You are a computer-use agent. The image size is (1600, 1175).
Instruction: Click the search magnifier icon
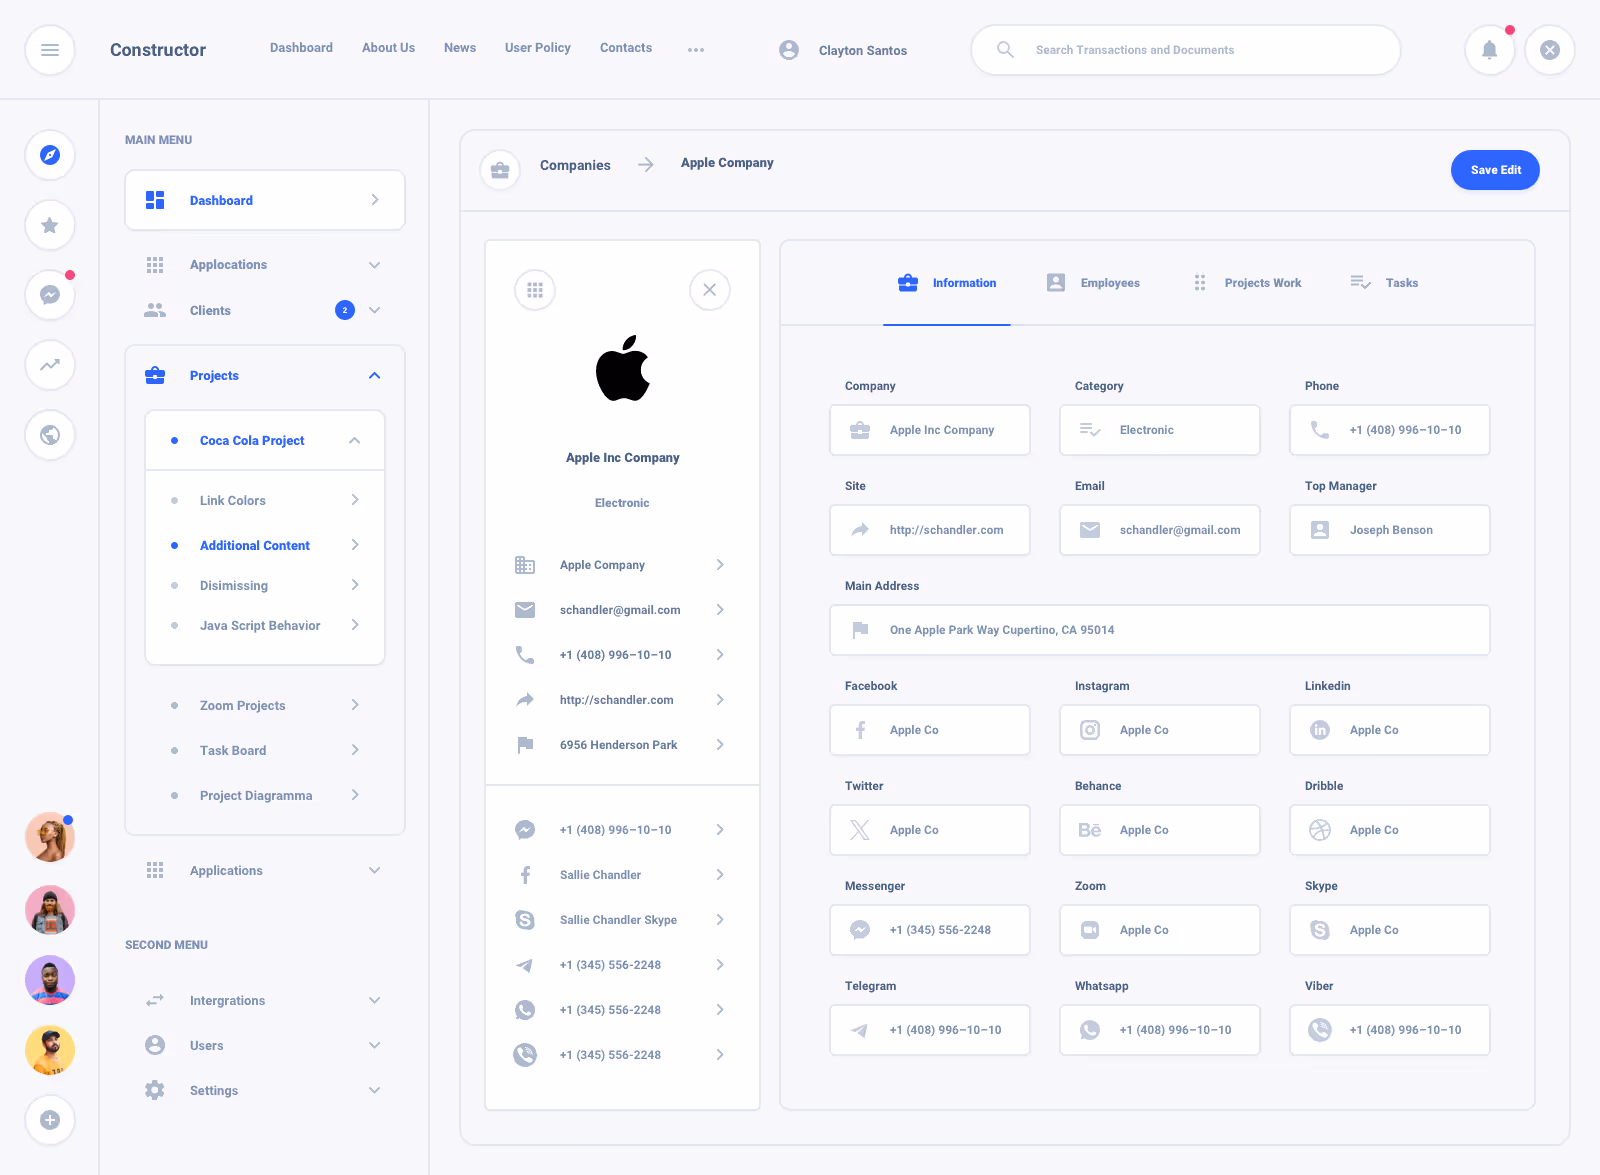pos(1006,50)
